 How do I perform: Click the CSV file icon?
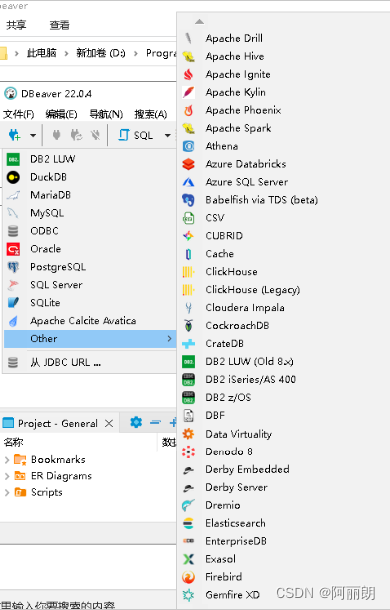(x=188, y=218)
